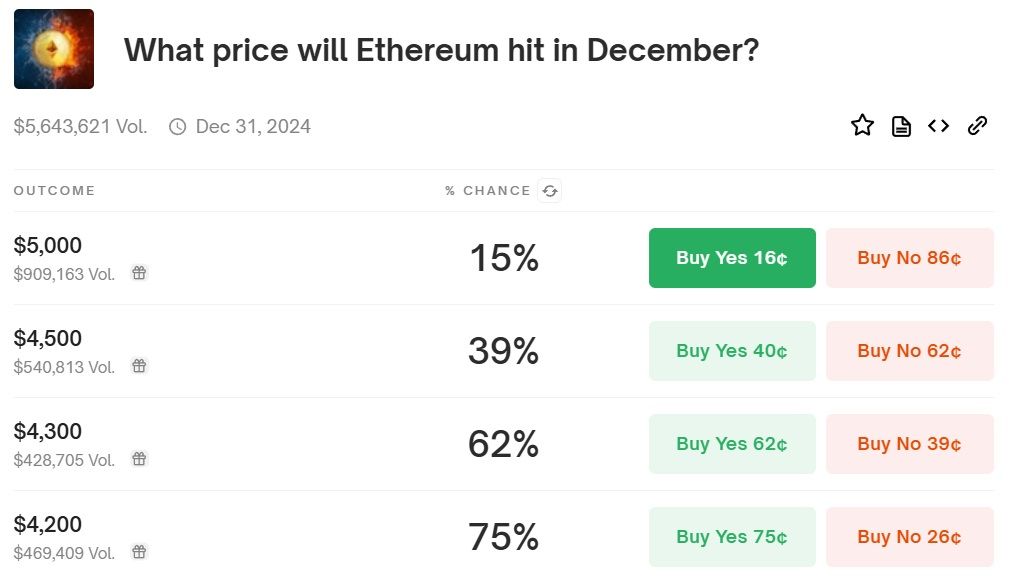The width and height of the screenshot is (1009, 583).
Task: Click Buy Yes 75¢ for $4,200
Action: pyautogui.click(x=732, y=537)
